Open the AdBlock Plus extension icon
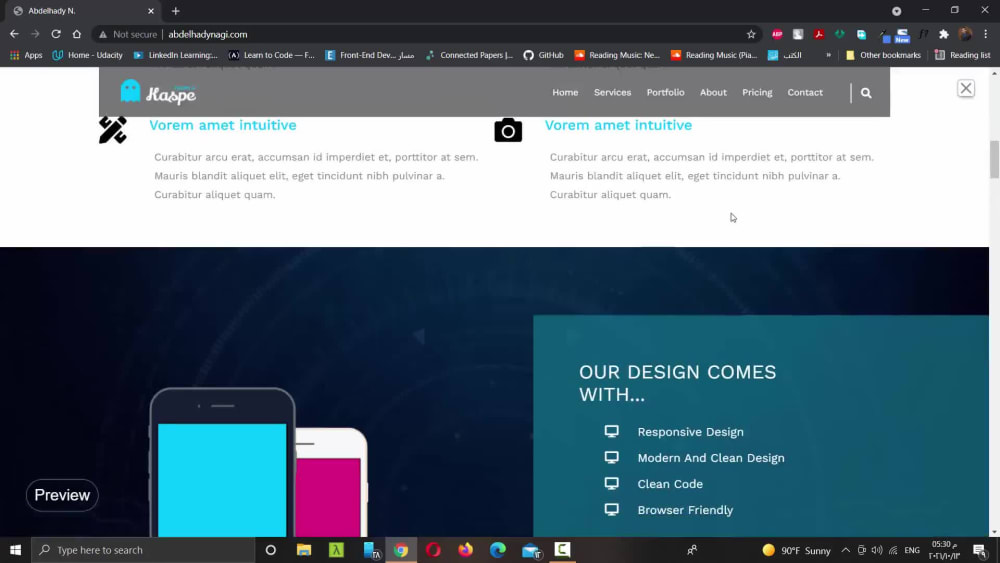1000x563 pixels. (x=777, y=34)
